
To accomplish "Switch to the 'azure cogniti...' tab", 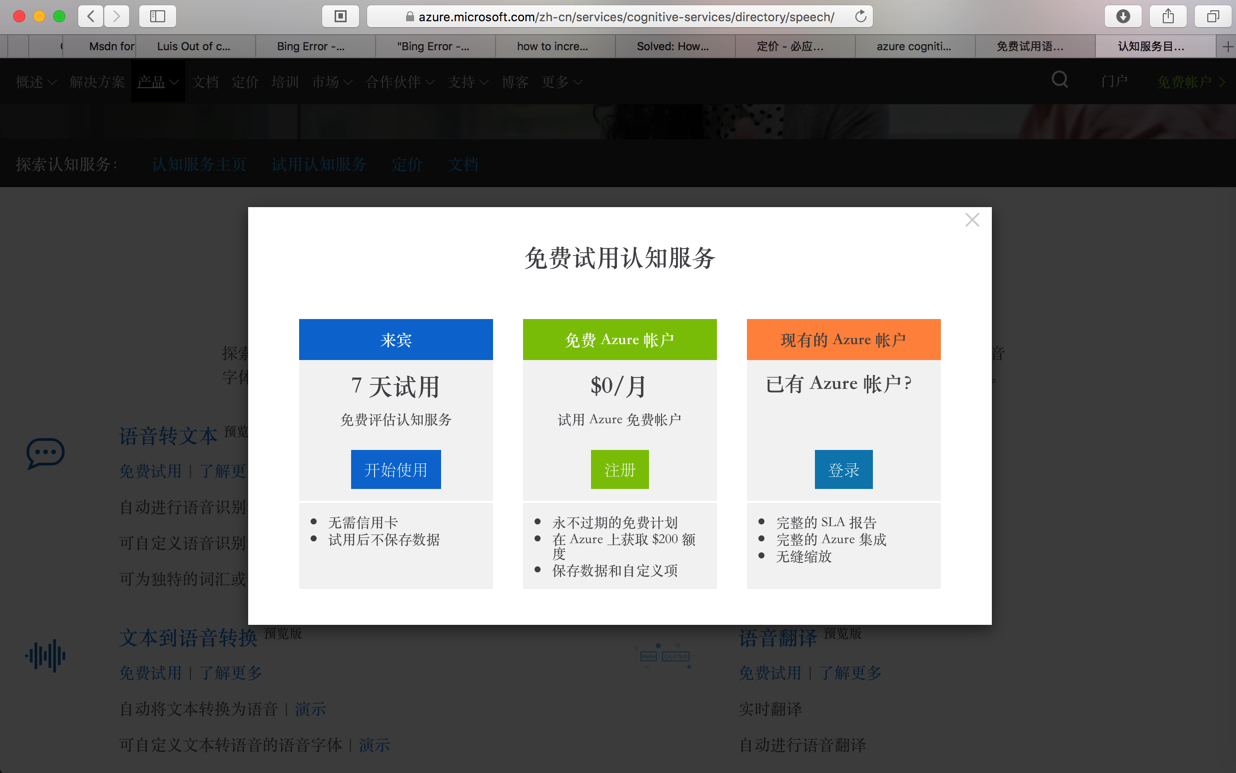I will tap(914, 46).
